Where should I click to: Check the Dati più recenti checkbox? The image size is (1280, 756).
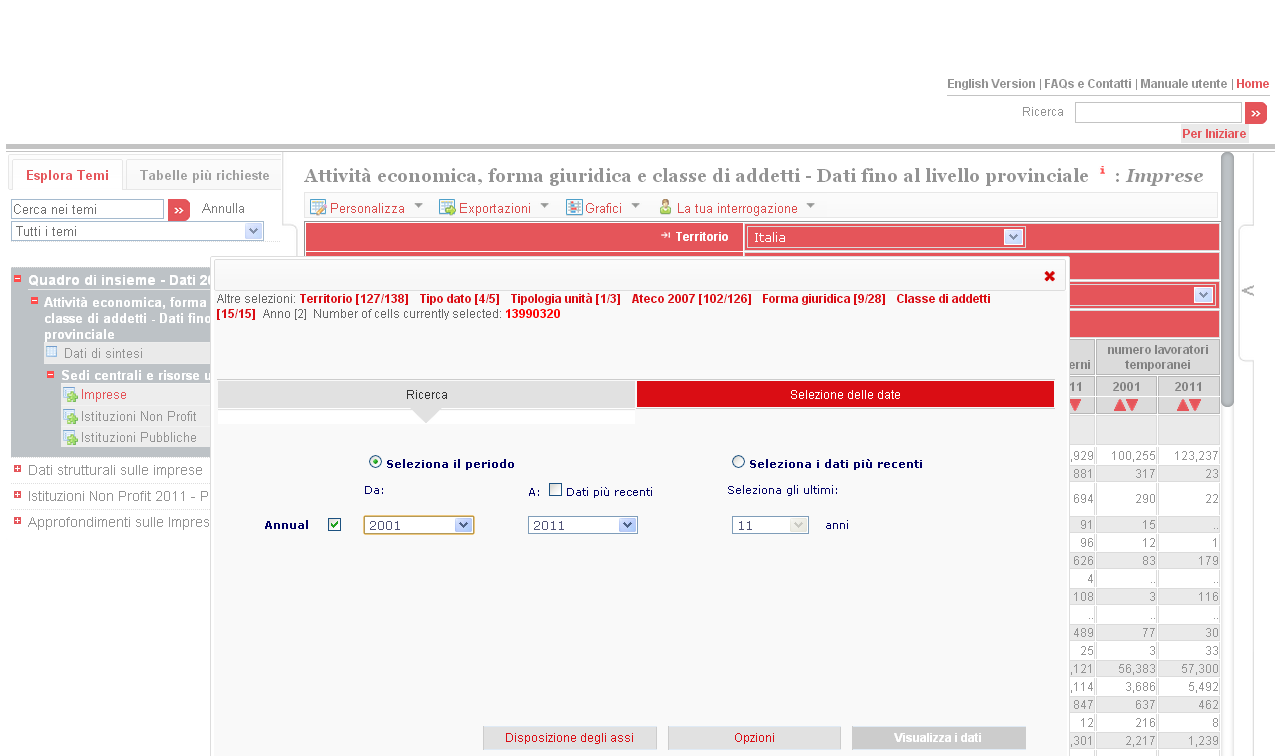point(556,490)
